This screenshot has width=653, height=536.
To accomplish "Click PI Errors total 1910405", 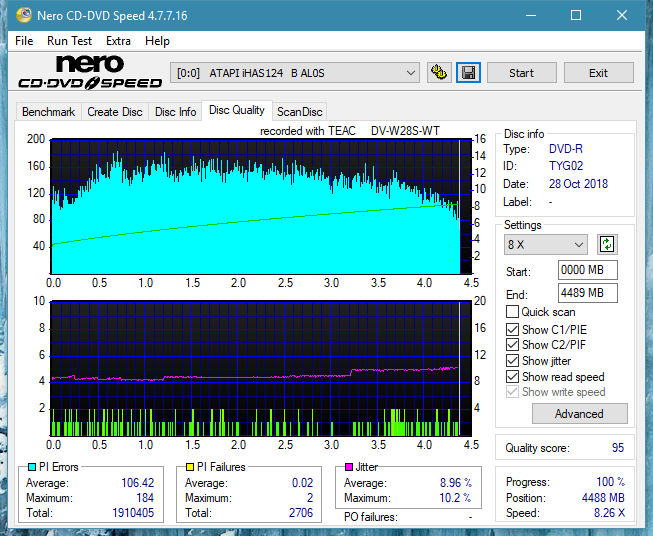I will pyautogui.click(x=133, y=513).
